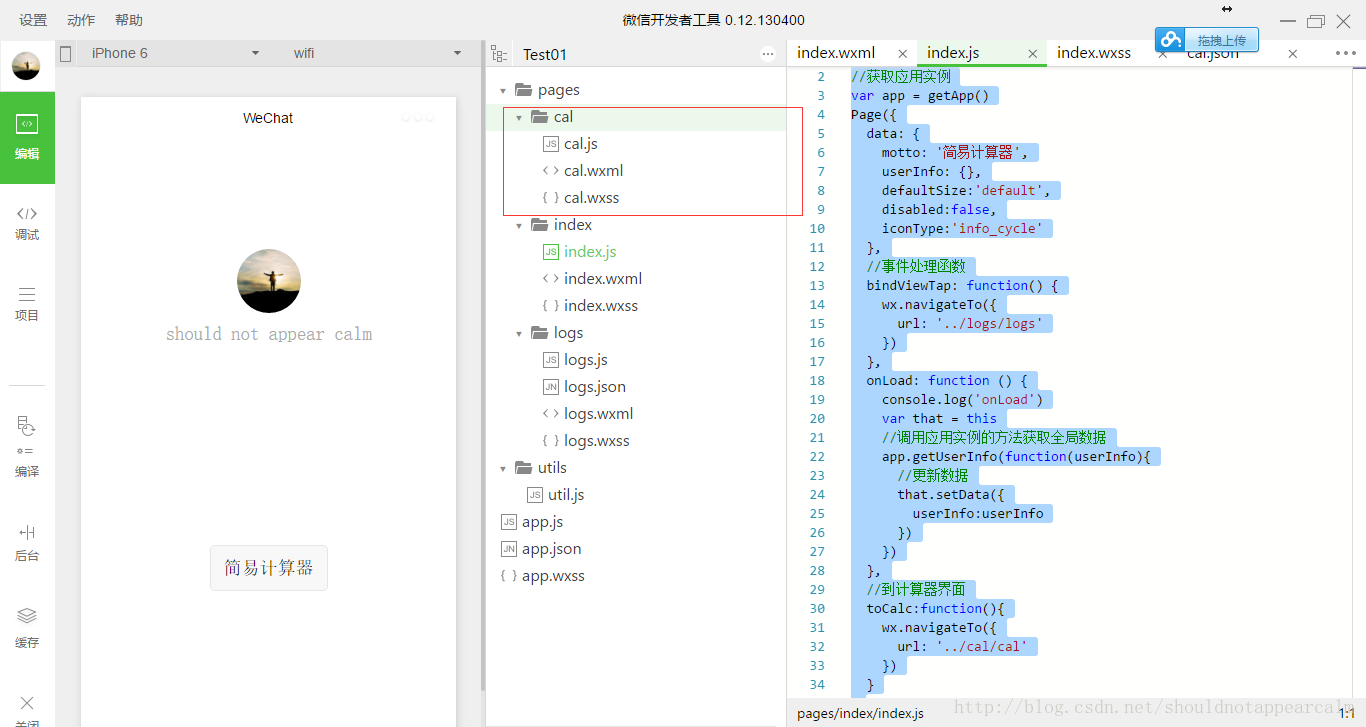Maximize the developer tools window
The height and width of the screenshot is (727, 1366).
(x=1316, y=21)
